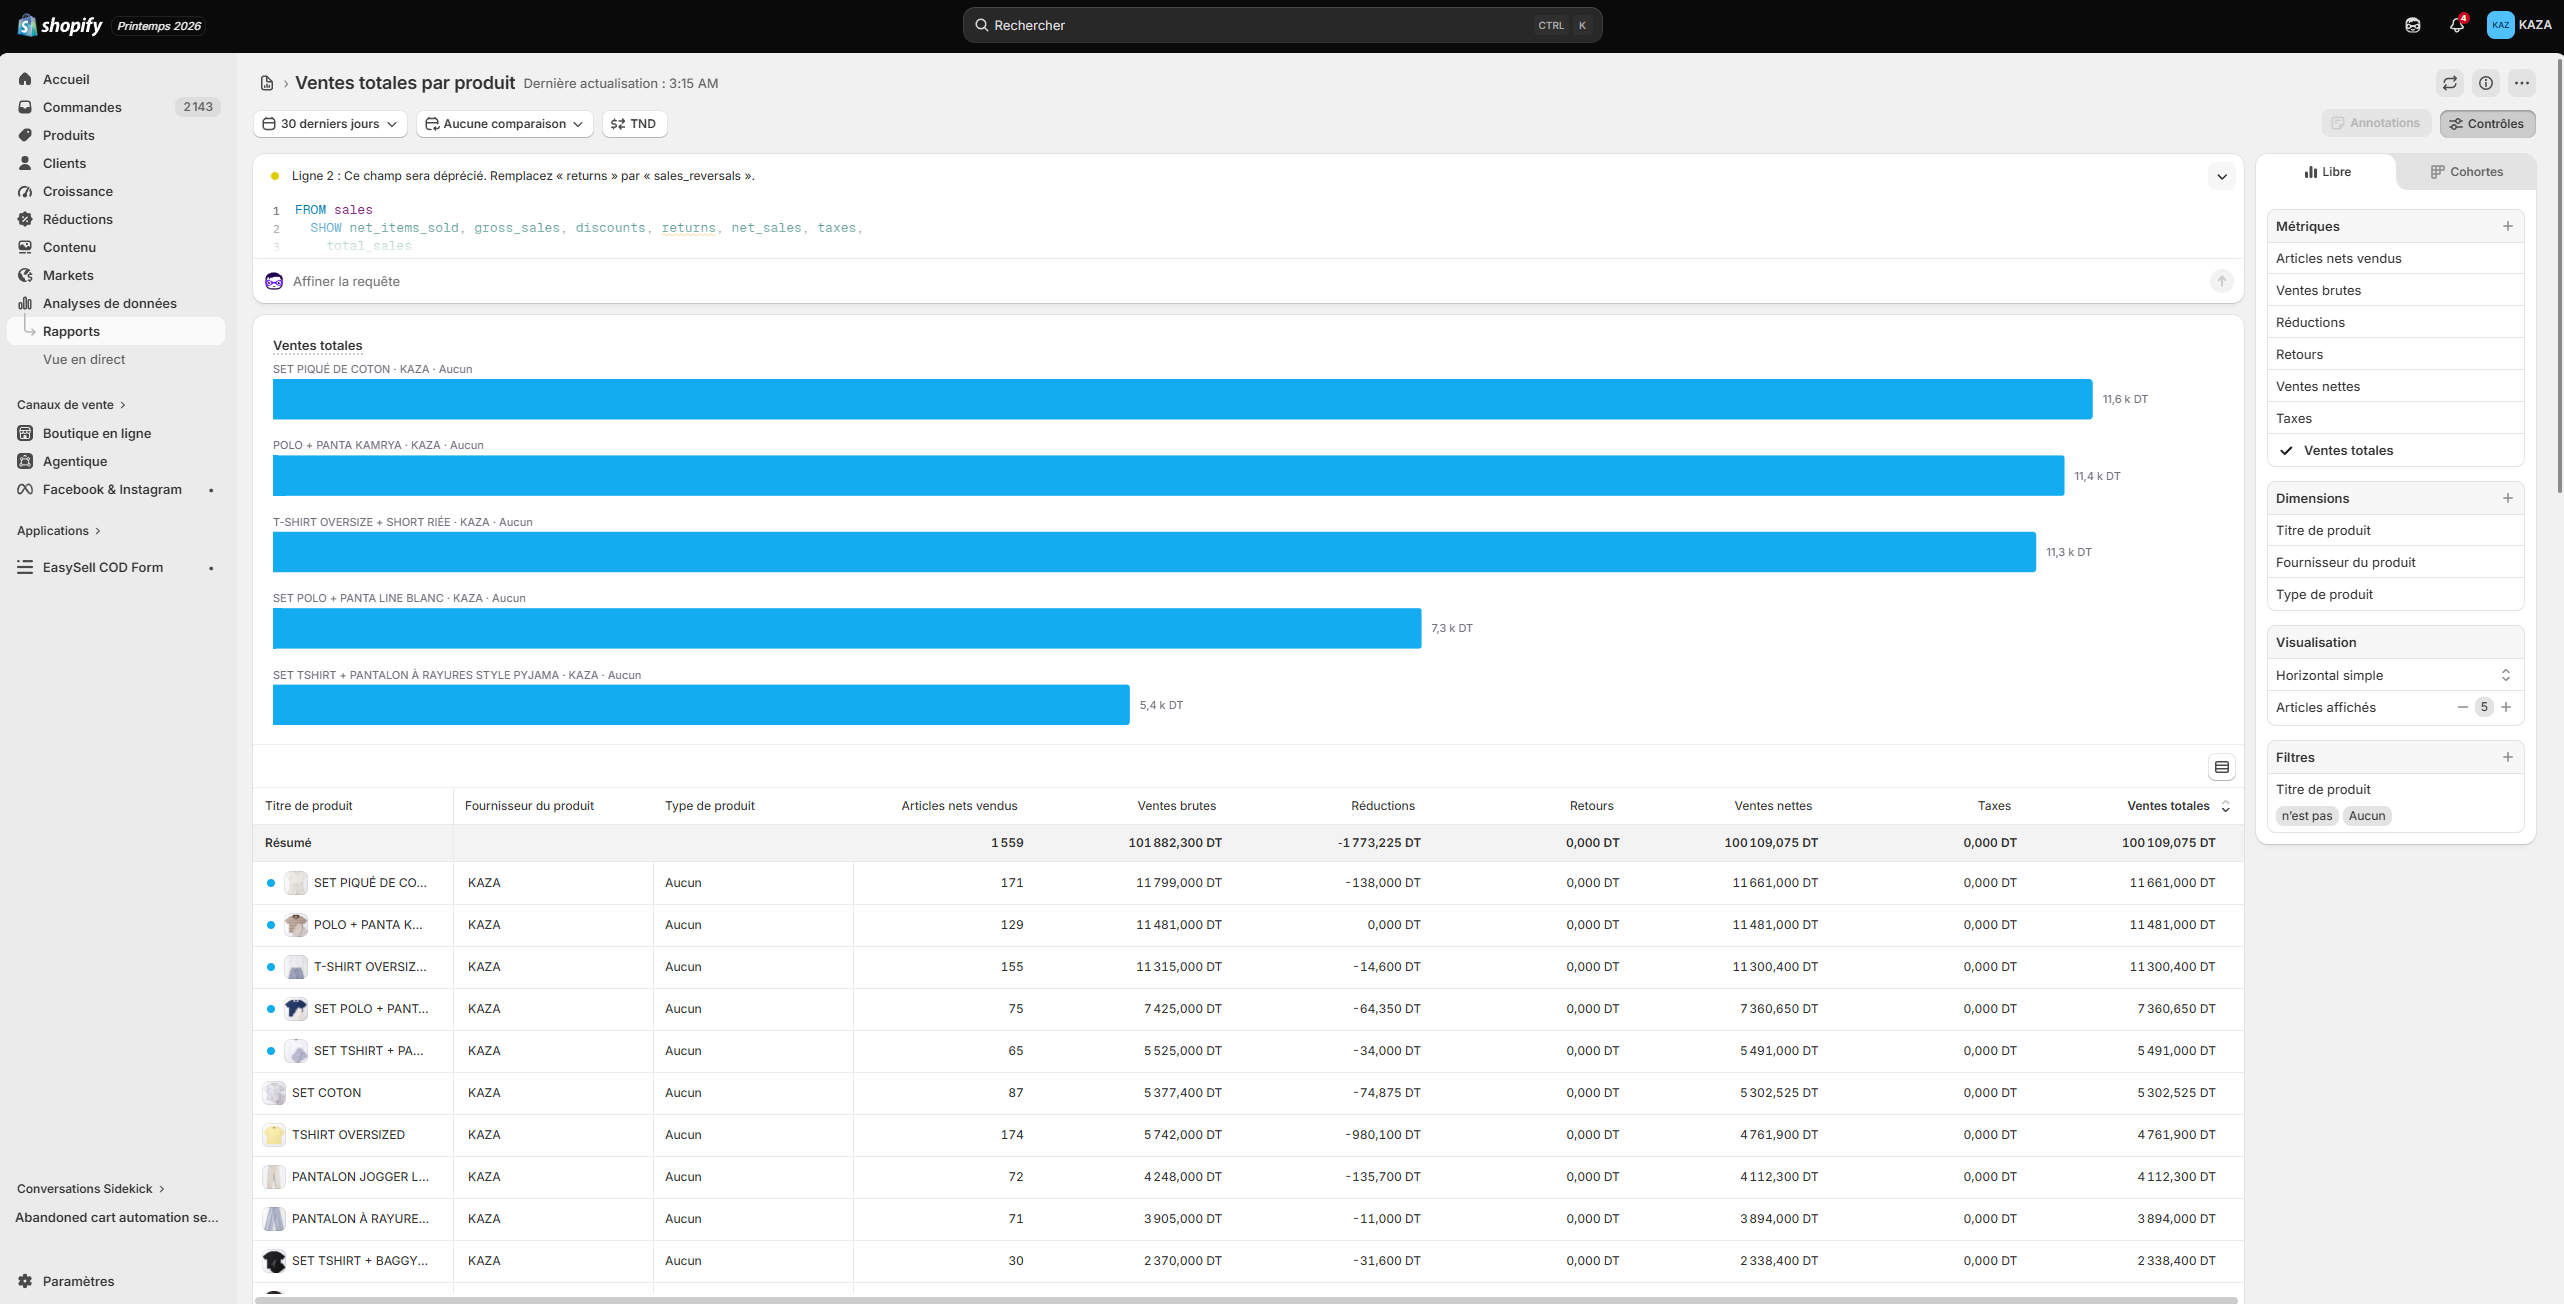The height and width of the screenshot is (1304, 2564).
Task: Toggle the Retours metric in panel
Action: click(x=2396, y=354)
